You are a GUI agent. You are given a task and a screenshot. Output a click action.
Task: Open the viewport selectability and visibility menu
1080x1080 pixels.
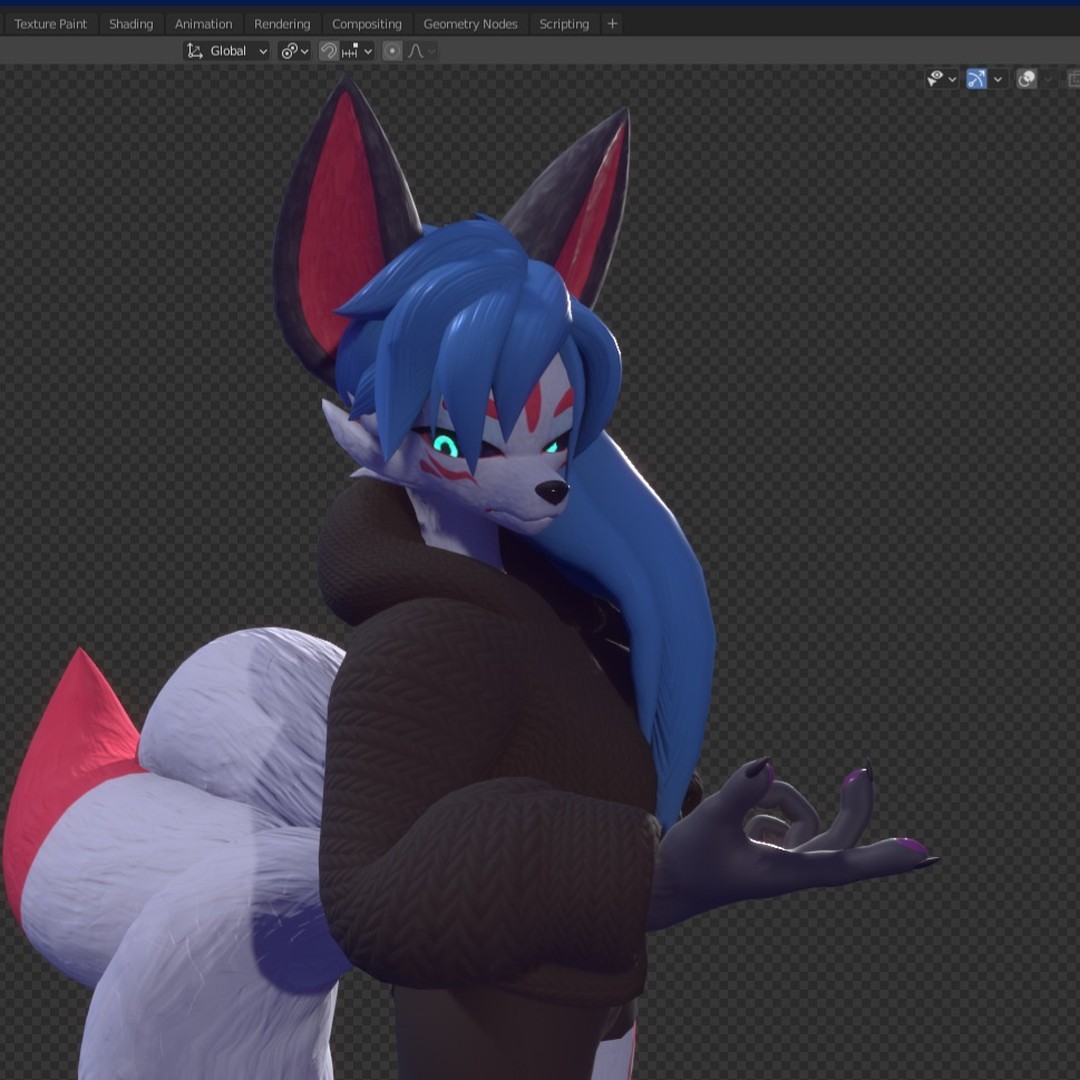tap(941, 78)
